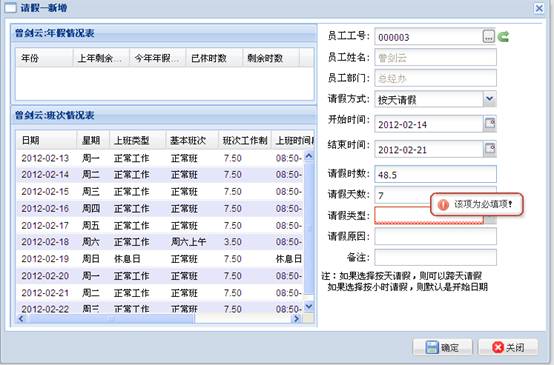This screenshot has height=365, width=554.
Task: Click the employee department field
Action: click(435, 78)
